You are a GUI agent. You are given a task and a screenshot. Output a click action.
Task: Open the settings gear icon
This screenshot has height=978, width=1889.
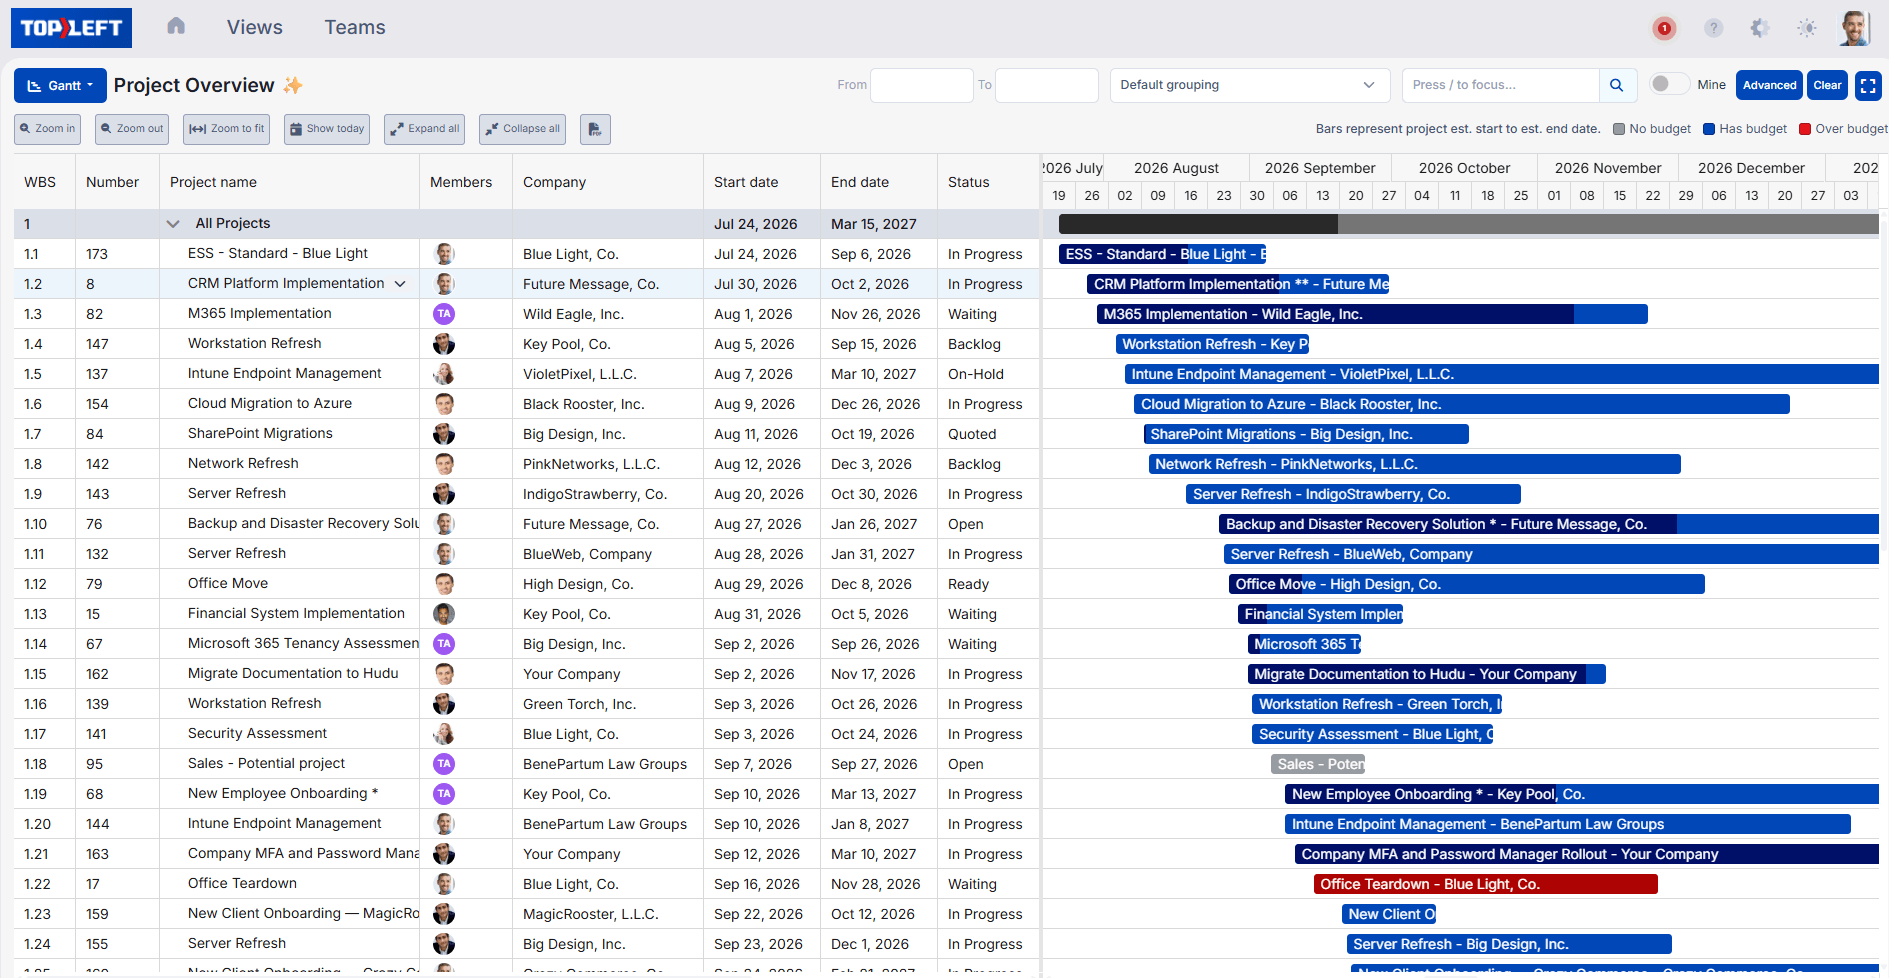(1760, 28)
